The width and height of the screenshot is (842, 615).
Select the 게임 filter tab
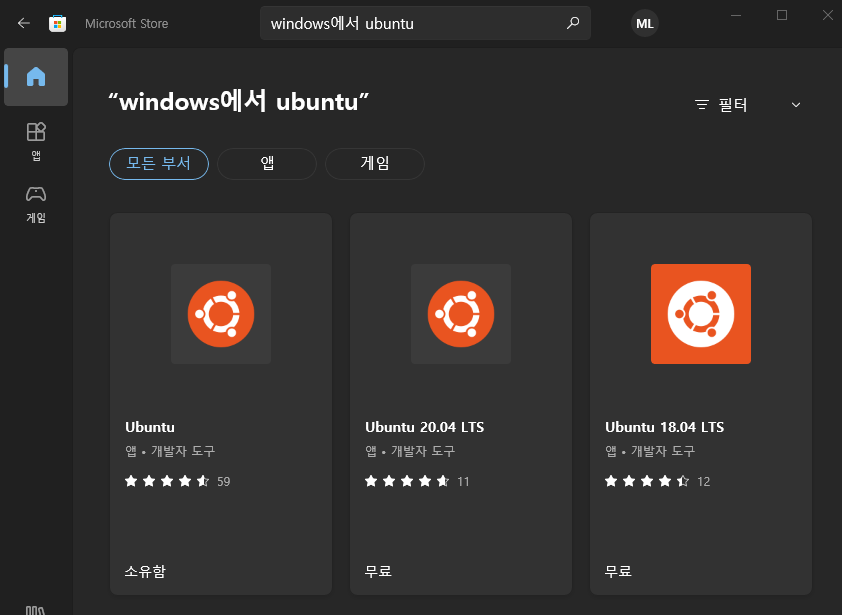coord(375,164)
